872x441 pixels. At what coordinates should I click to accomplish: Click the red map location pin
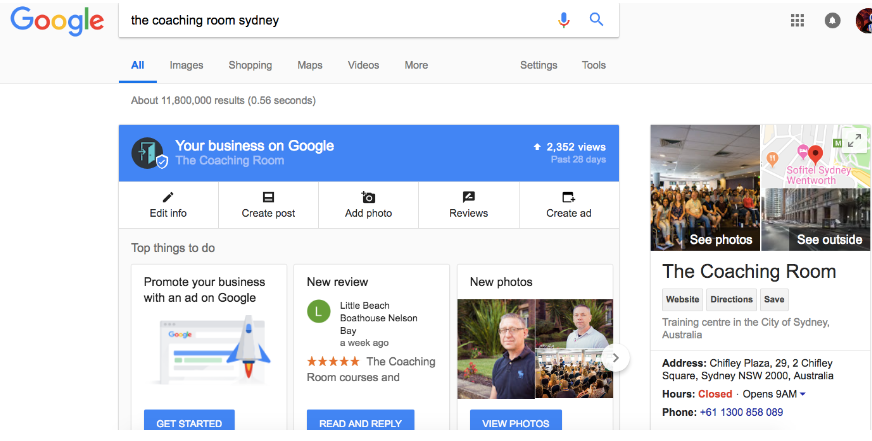coord(815,154)
